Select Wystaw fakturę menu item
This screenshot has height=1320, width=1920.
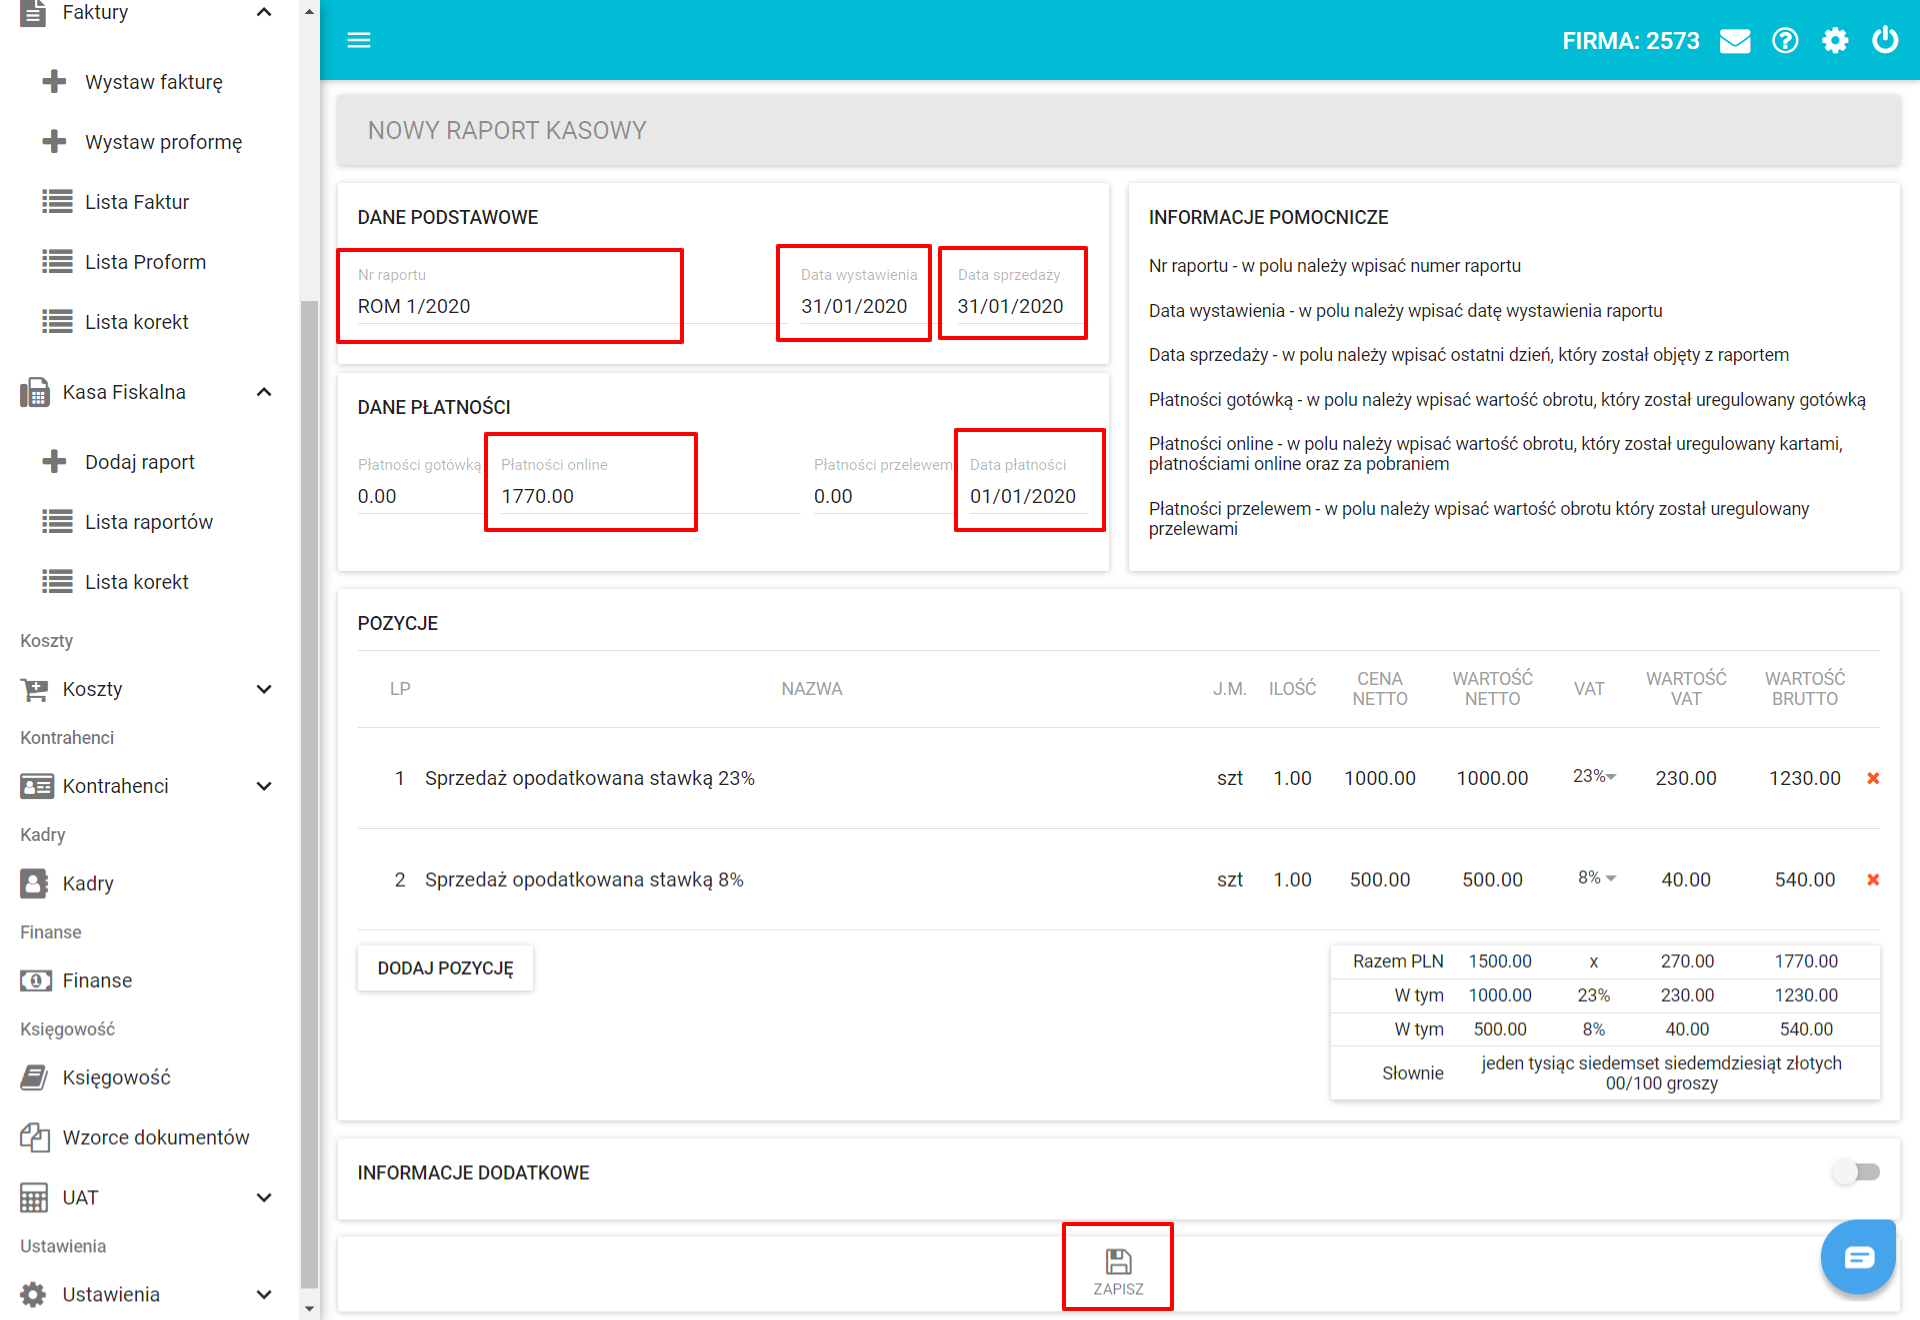(x=153, y=82)
